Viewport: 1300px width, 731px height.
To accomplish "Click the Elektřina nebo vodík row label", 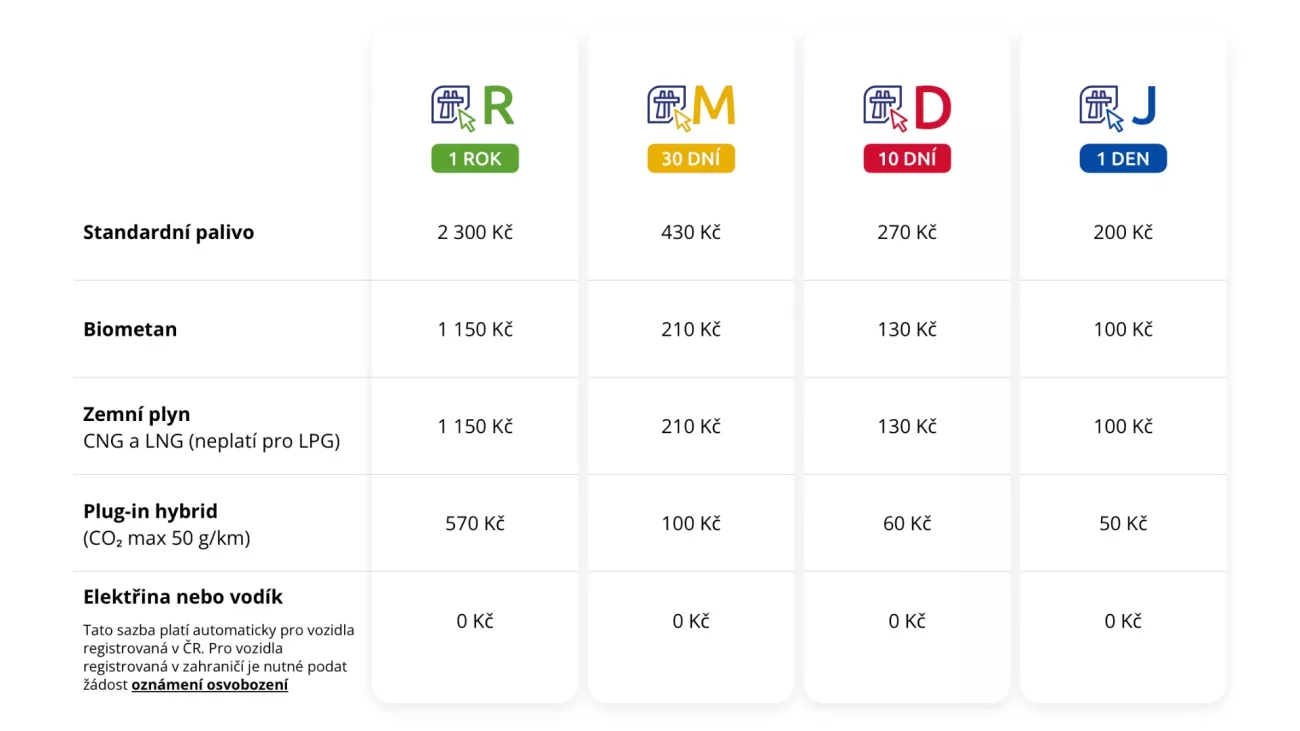I will [x=183, y=597].
